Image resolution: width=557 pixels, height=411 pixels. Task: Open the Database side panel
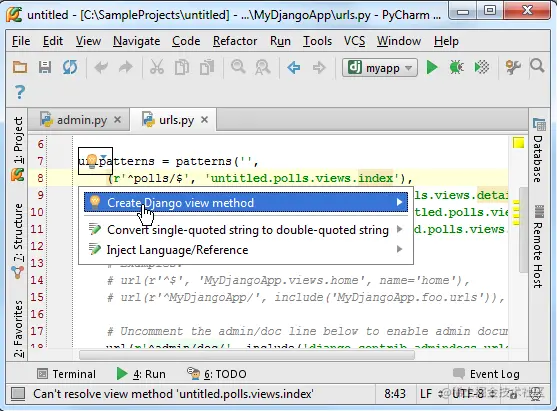coord(539,150)
